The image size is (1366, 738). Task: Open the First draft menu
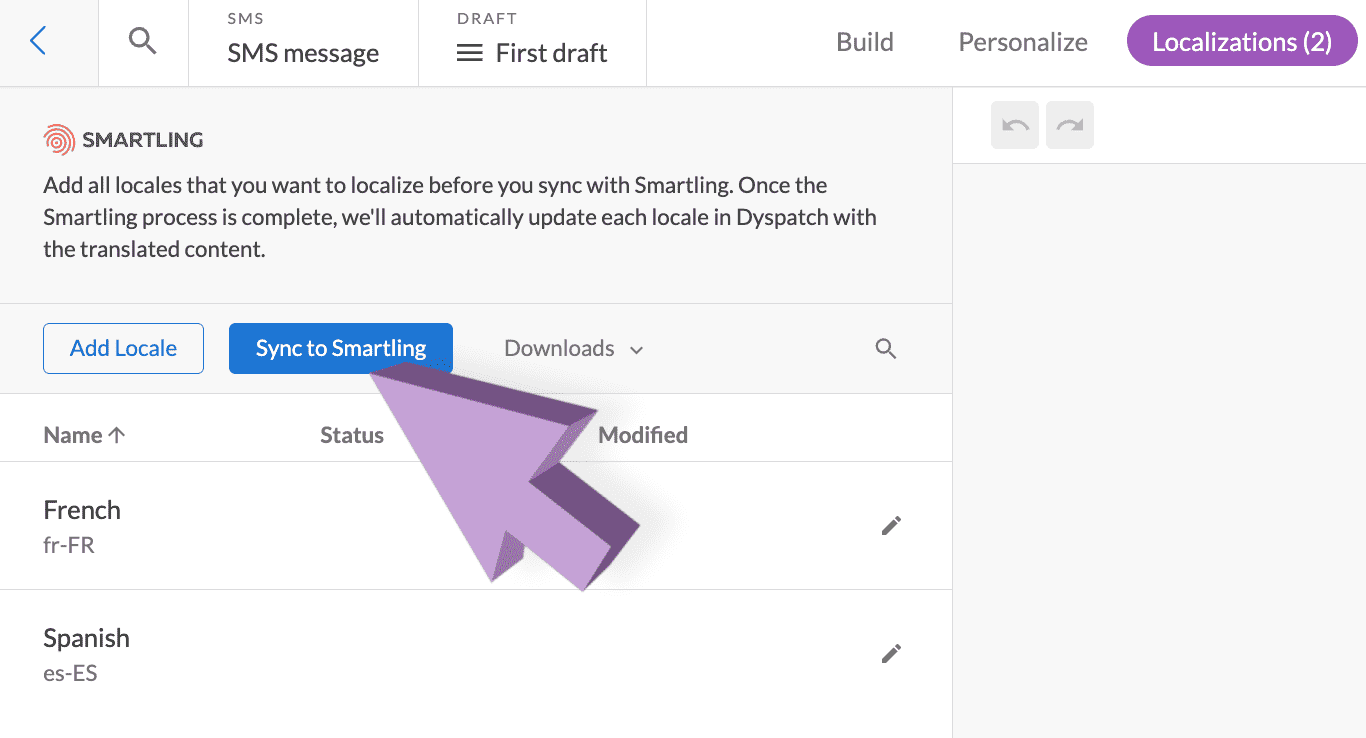point(532,53)
